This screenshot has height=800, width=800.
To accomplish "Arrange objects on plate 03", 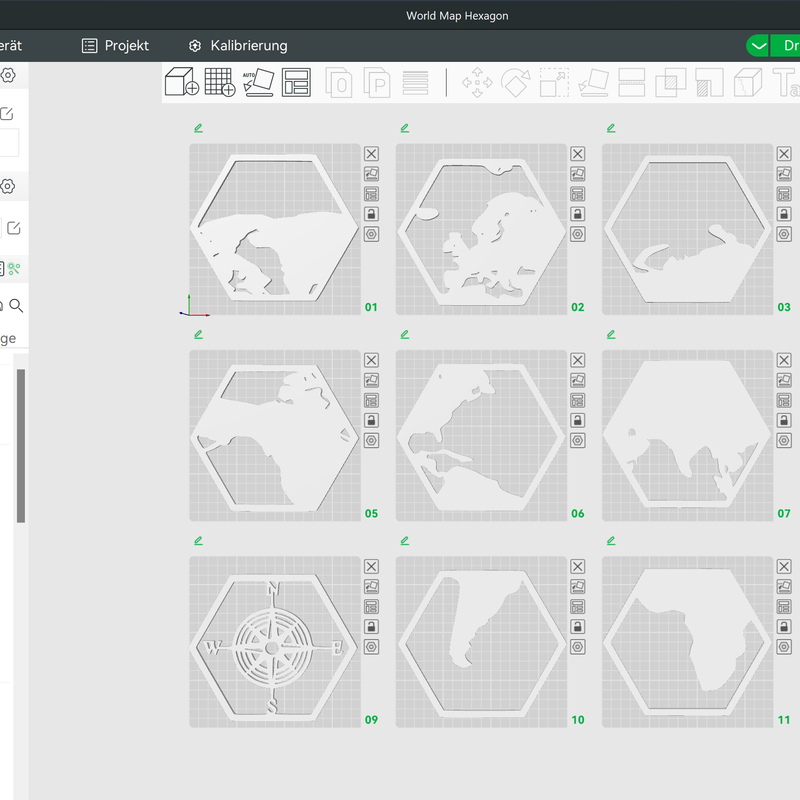I will click(784, 194).
